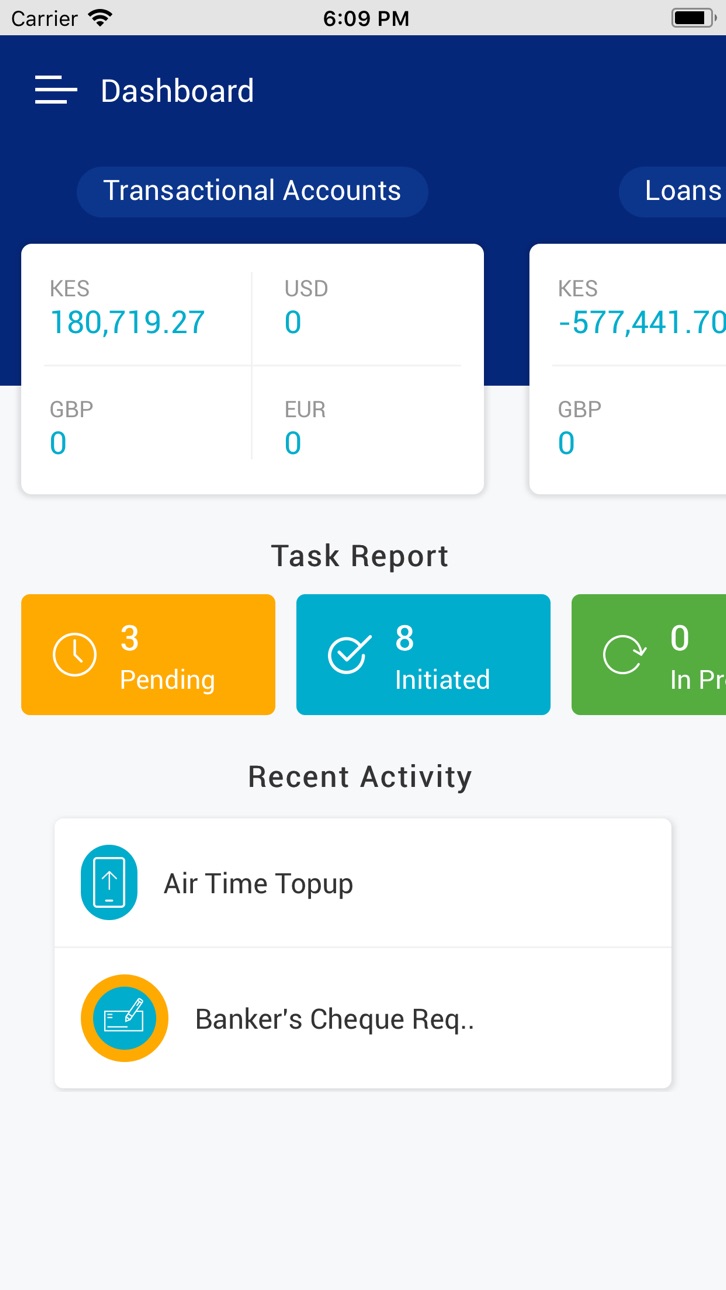Viewport: 726px width, 1290px height.
Task: Tap the battery indicator in status bar
Action: click(x=692, y=18)
